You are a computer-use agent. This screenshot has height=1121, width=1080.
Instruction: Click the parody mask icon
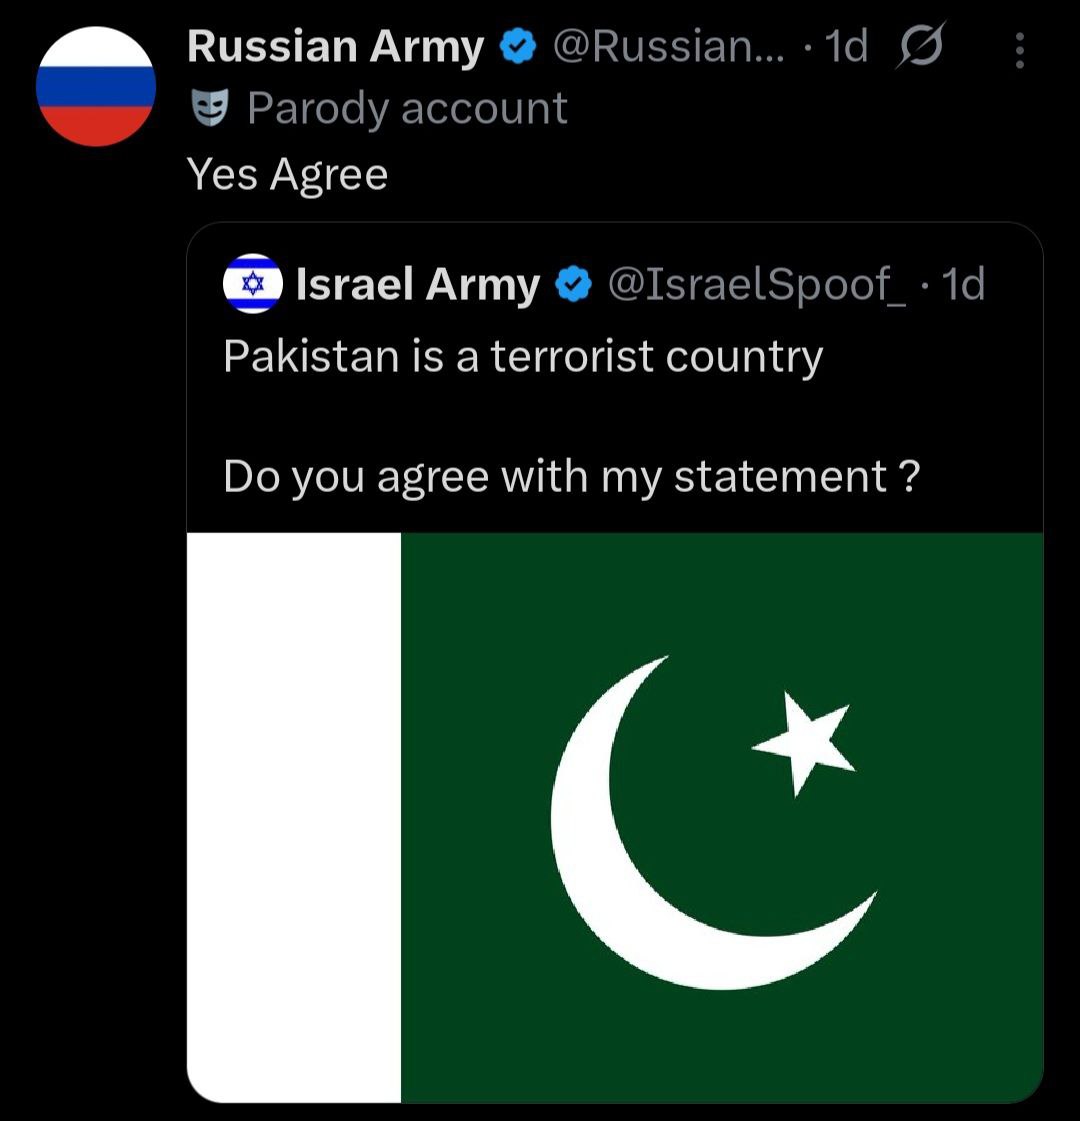click(210, 108)
